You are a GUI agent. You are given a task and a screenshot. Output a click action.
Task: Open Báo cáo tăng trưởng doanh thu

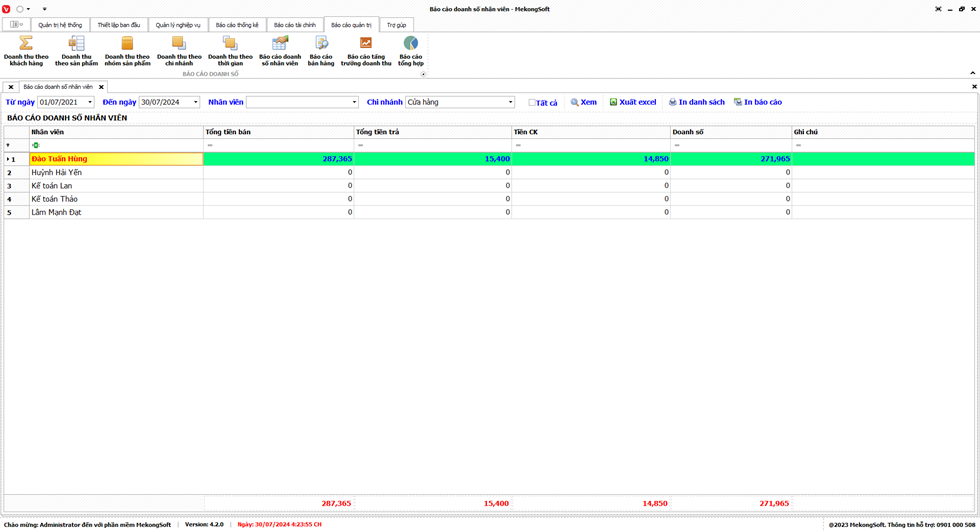(x=366, y=50)
